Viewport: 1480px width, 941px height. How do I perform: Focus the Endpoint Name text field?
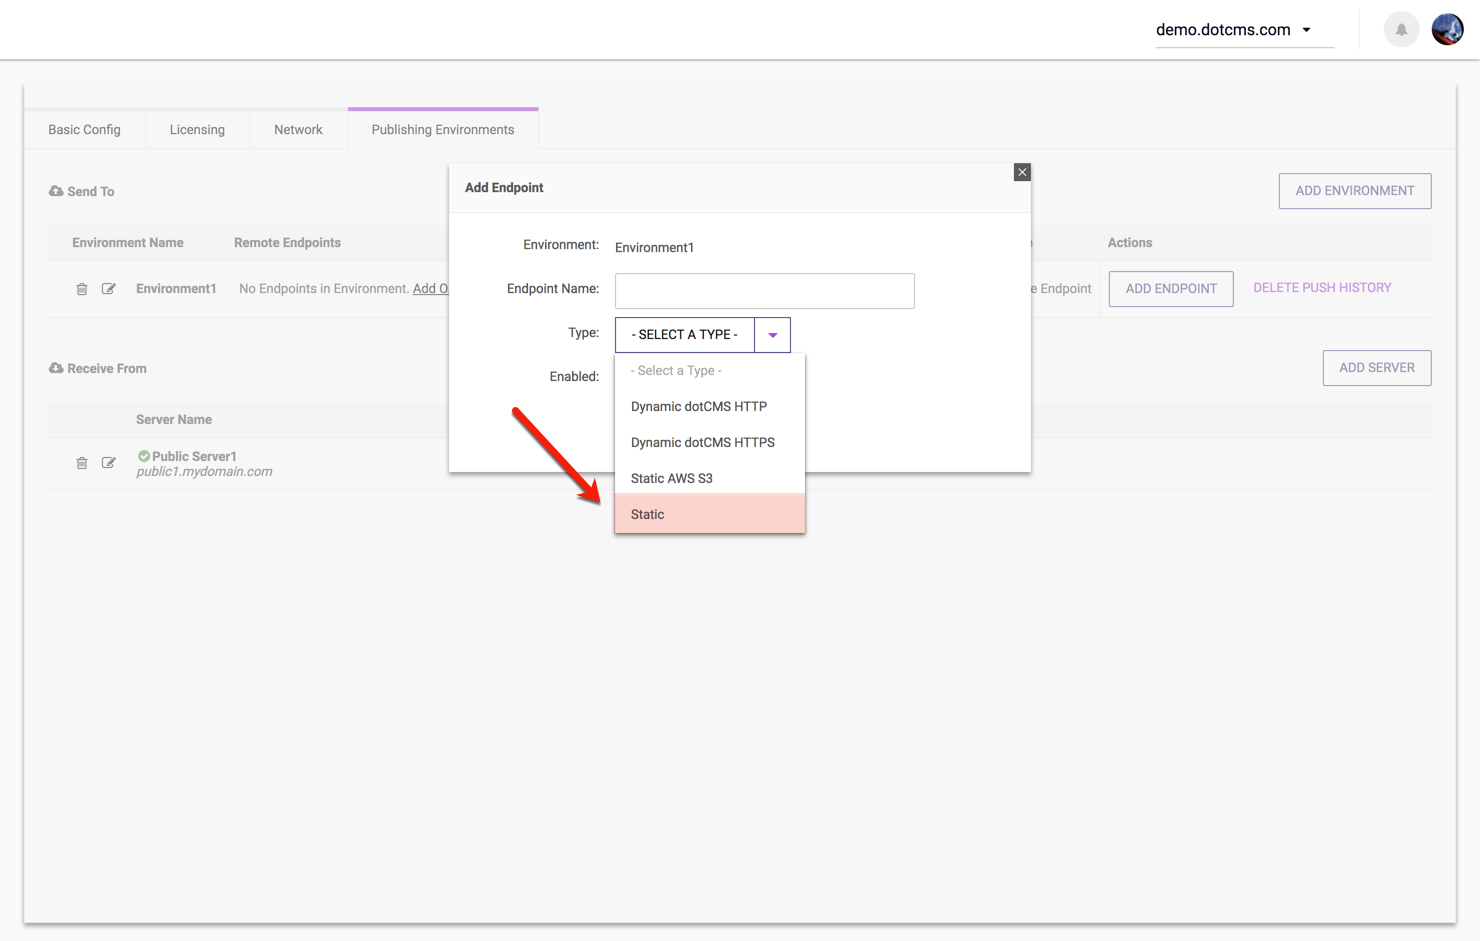click(764, 291)
